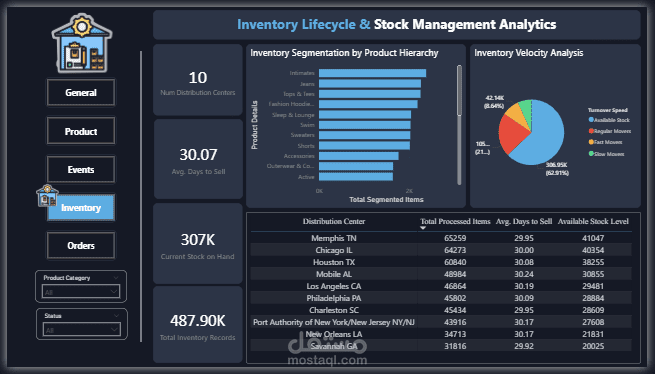The image size is (655, 374).
Task: Open the Orders page button
Action: [81, 246]
